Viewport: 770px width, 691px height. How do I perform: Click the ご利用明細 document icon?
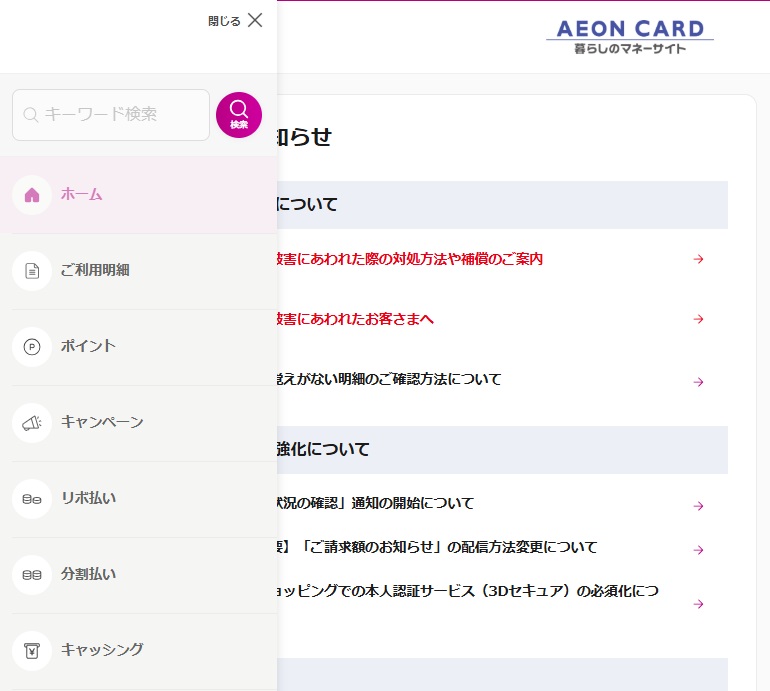pyautogui.click(x=32, y=271)
